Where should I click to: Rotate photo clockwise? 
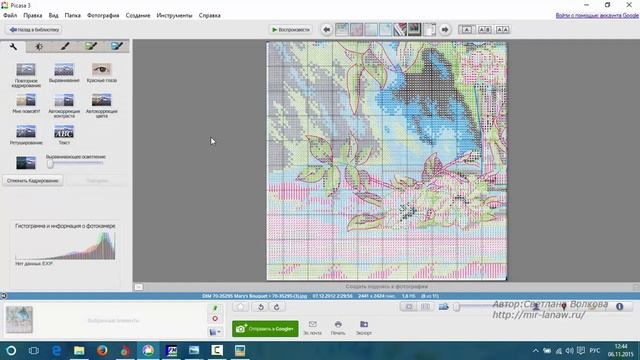[276, 307]
